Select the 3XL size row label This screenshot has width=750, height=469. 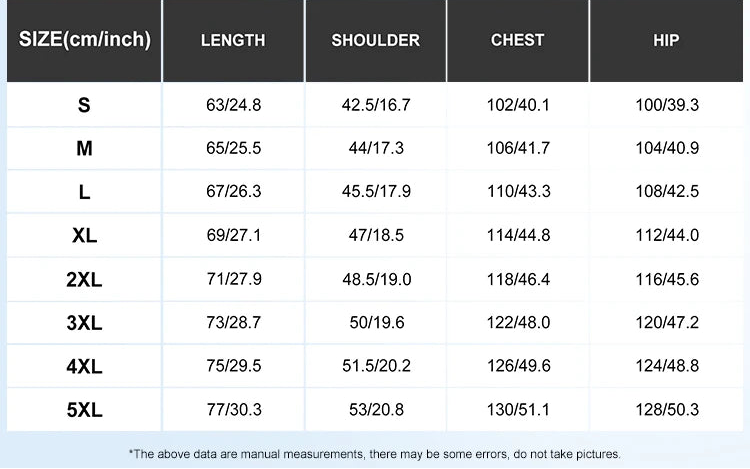[85, 323]
